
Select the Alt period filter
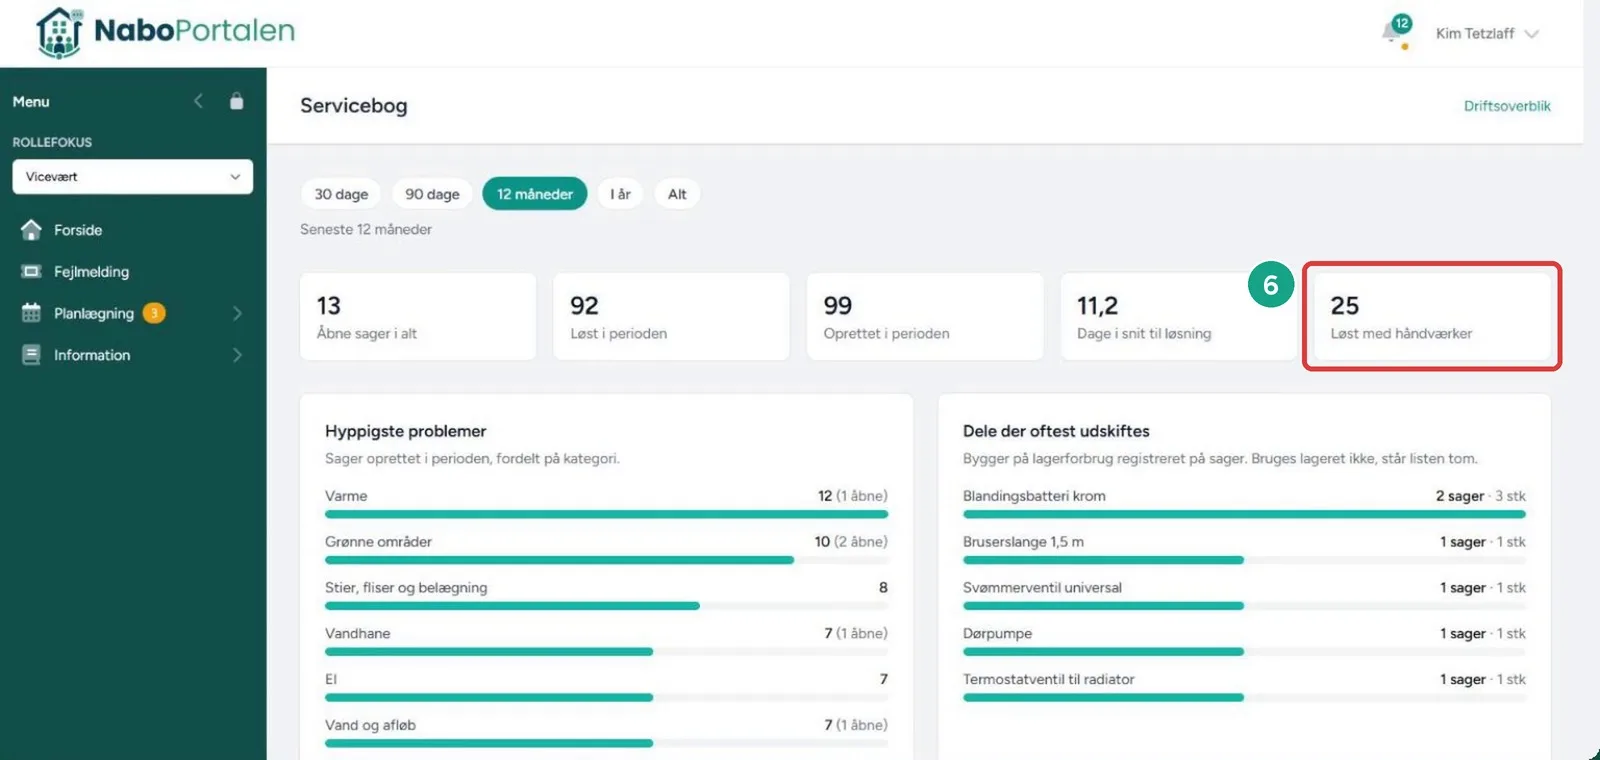[x=677, y=194]
